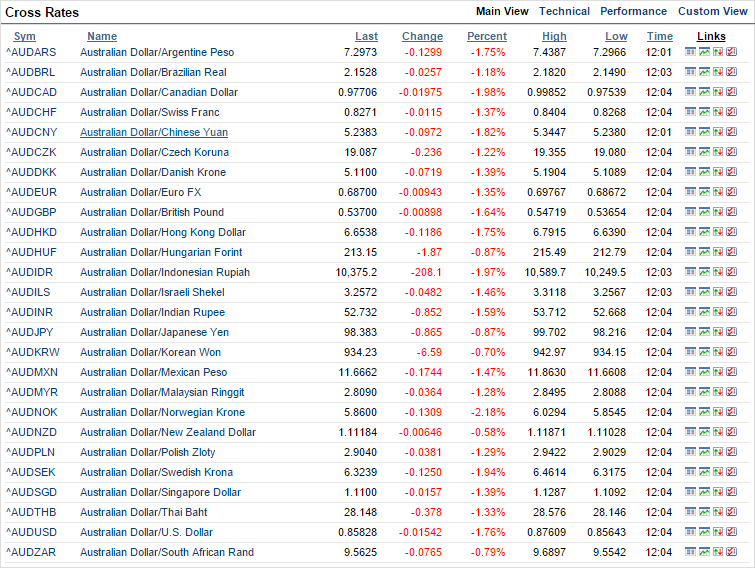Screen dimensions: 755x569
Task: Open Australian Dollar/Chinese Yuan link
Action: tap(154, 132)
